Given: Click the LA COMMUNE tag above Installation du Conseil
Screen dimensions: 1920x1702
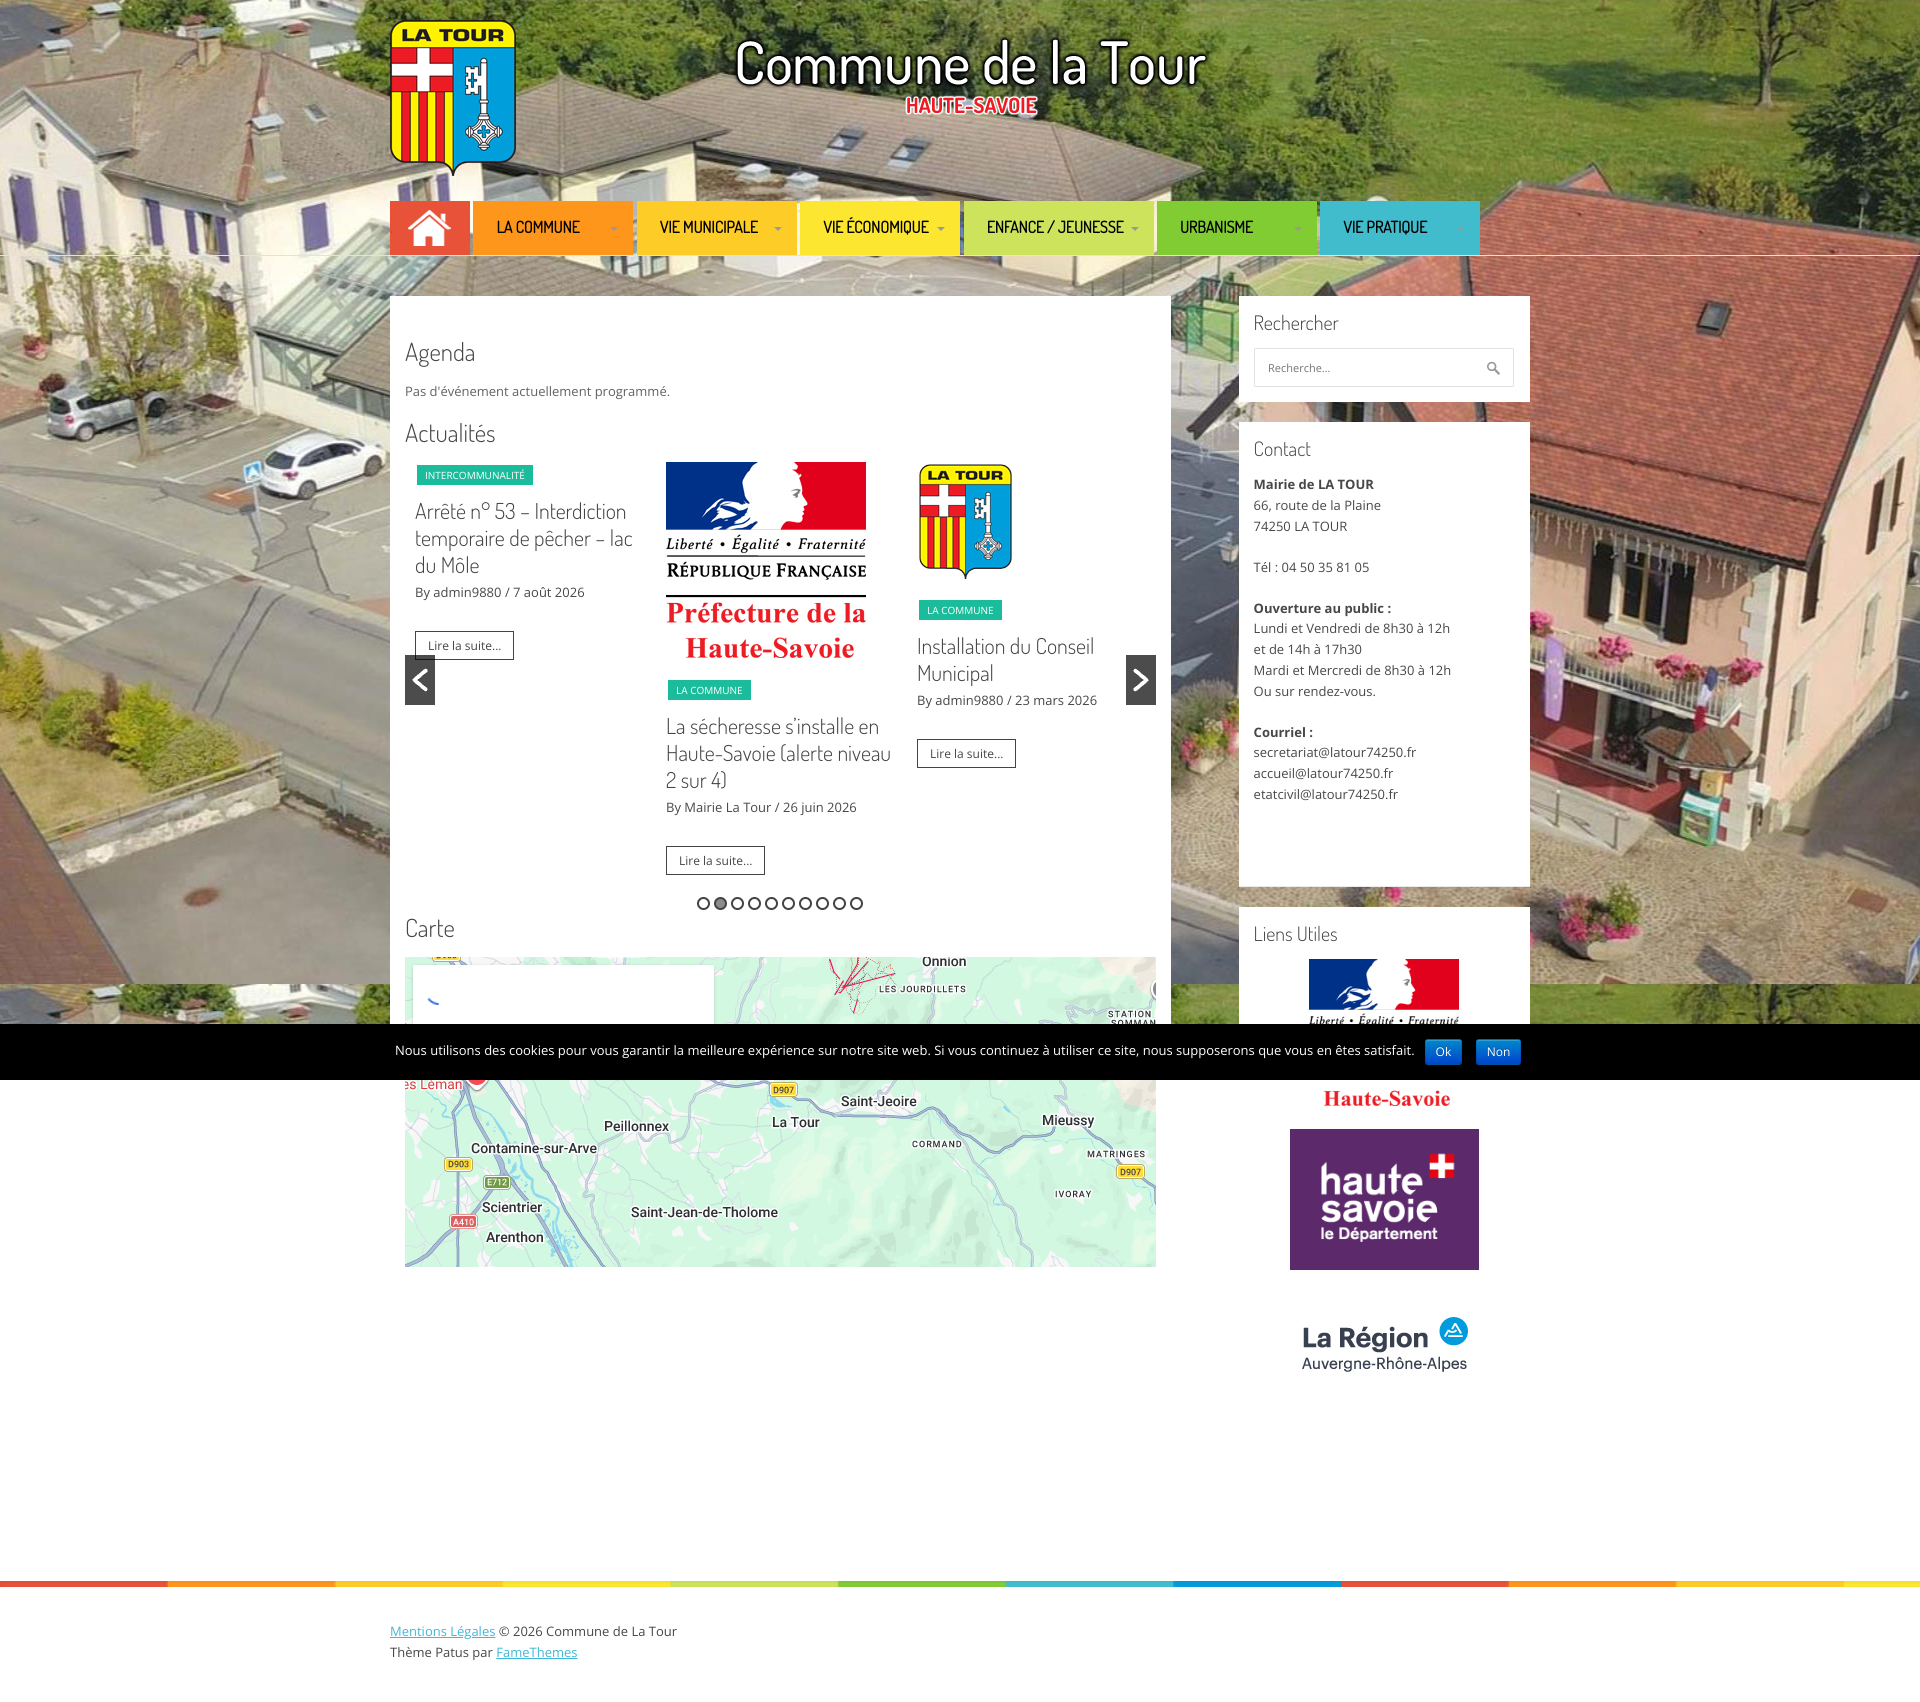Looking at the screenshot, I should click(959, 610).
